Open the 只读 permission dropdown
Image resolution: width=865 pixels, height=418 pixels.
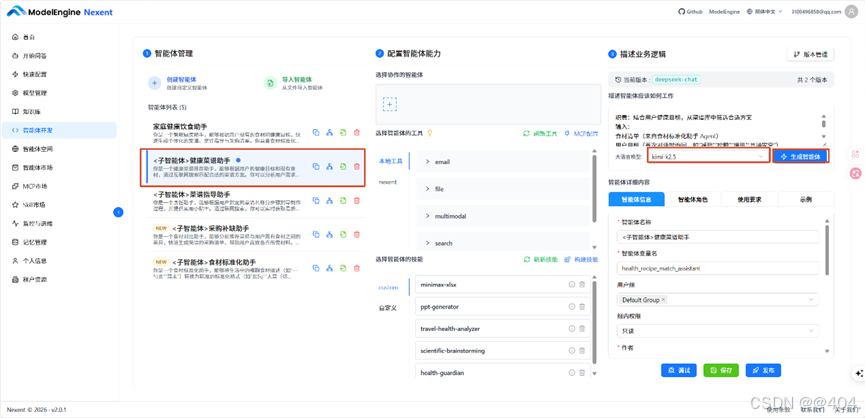pyautogui.click(x=718, y=331)
